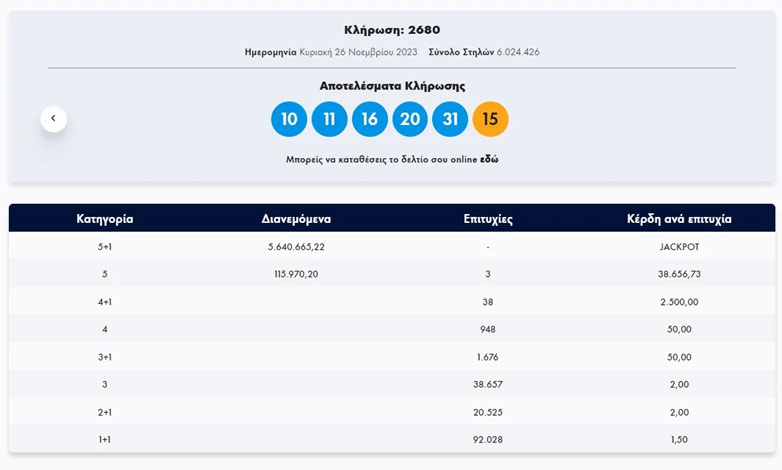Select the blue ball numbered 11
This screenshot has width=782, height=470.
[329, 119]
